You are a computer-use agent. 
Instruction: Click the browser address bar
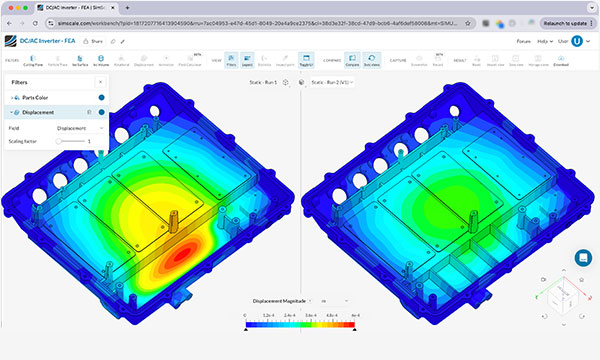(x=258, y=23)
